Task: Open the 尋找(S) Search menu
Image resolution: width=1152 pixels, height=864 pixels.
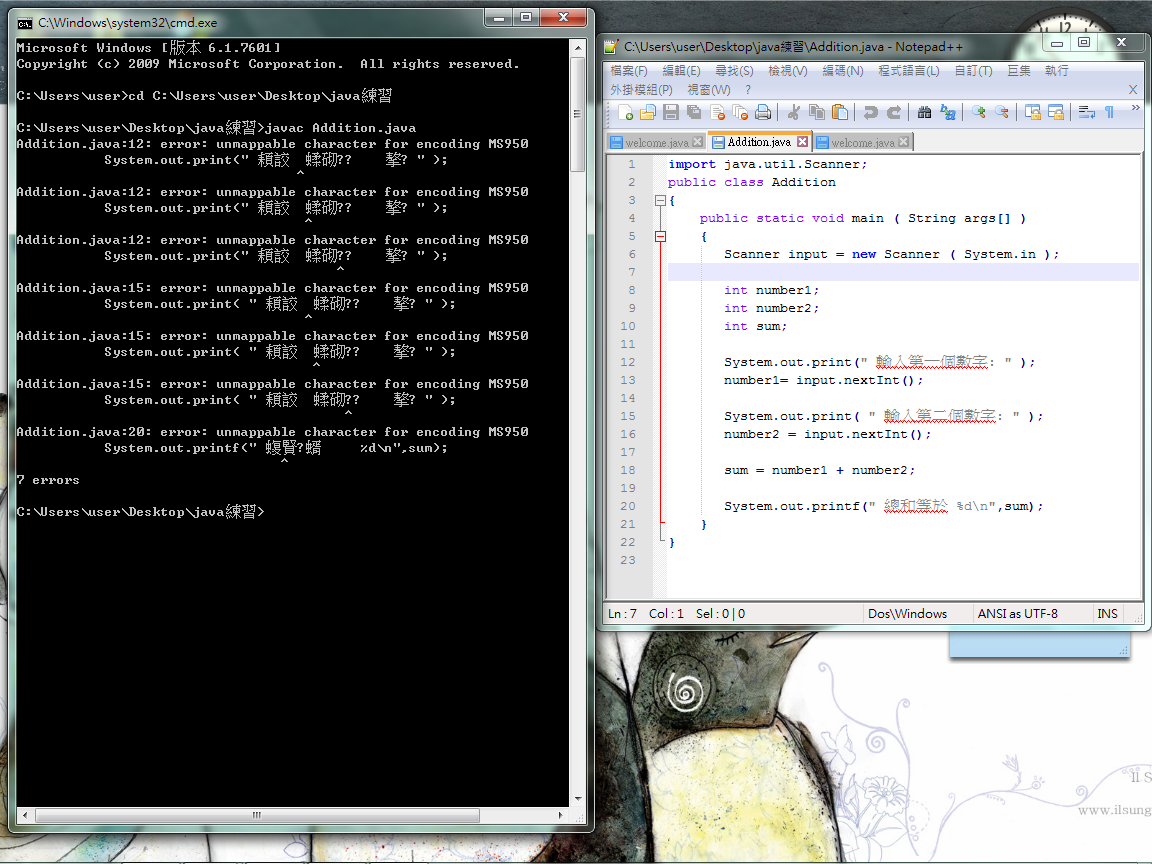Action: 734,71
